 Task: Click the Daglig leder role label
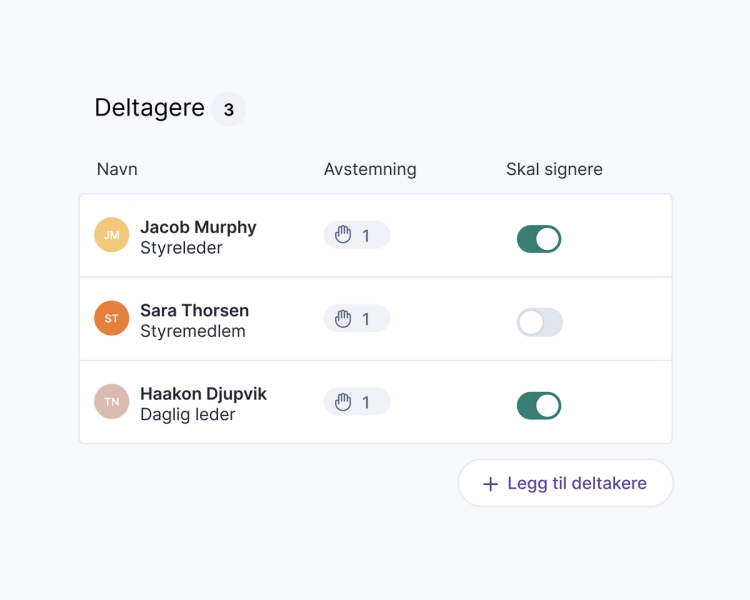[x=188, y=414]
